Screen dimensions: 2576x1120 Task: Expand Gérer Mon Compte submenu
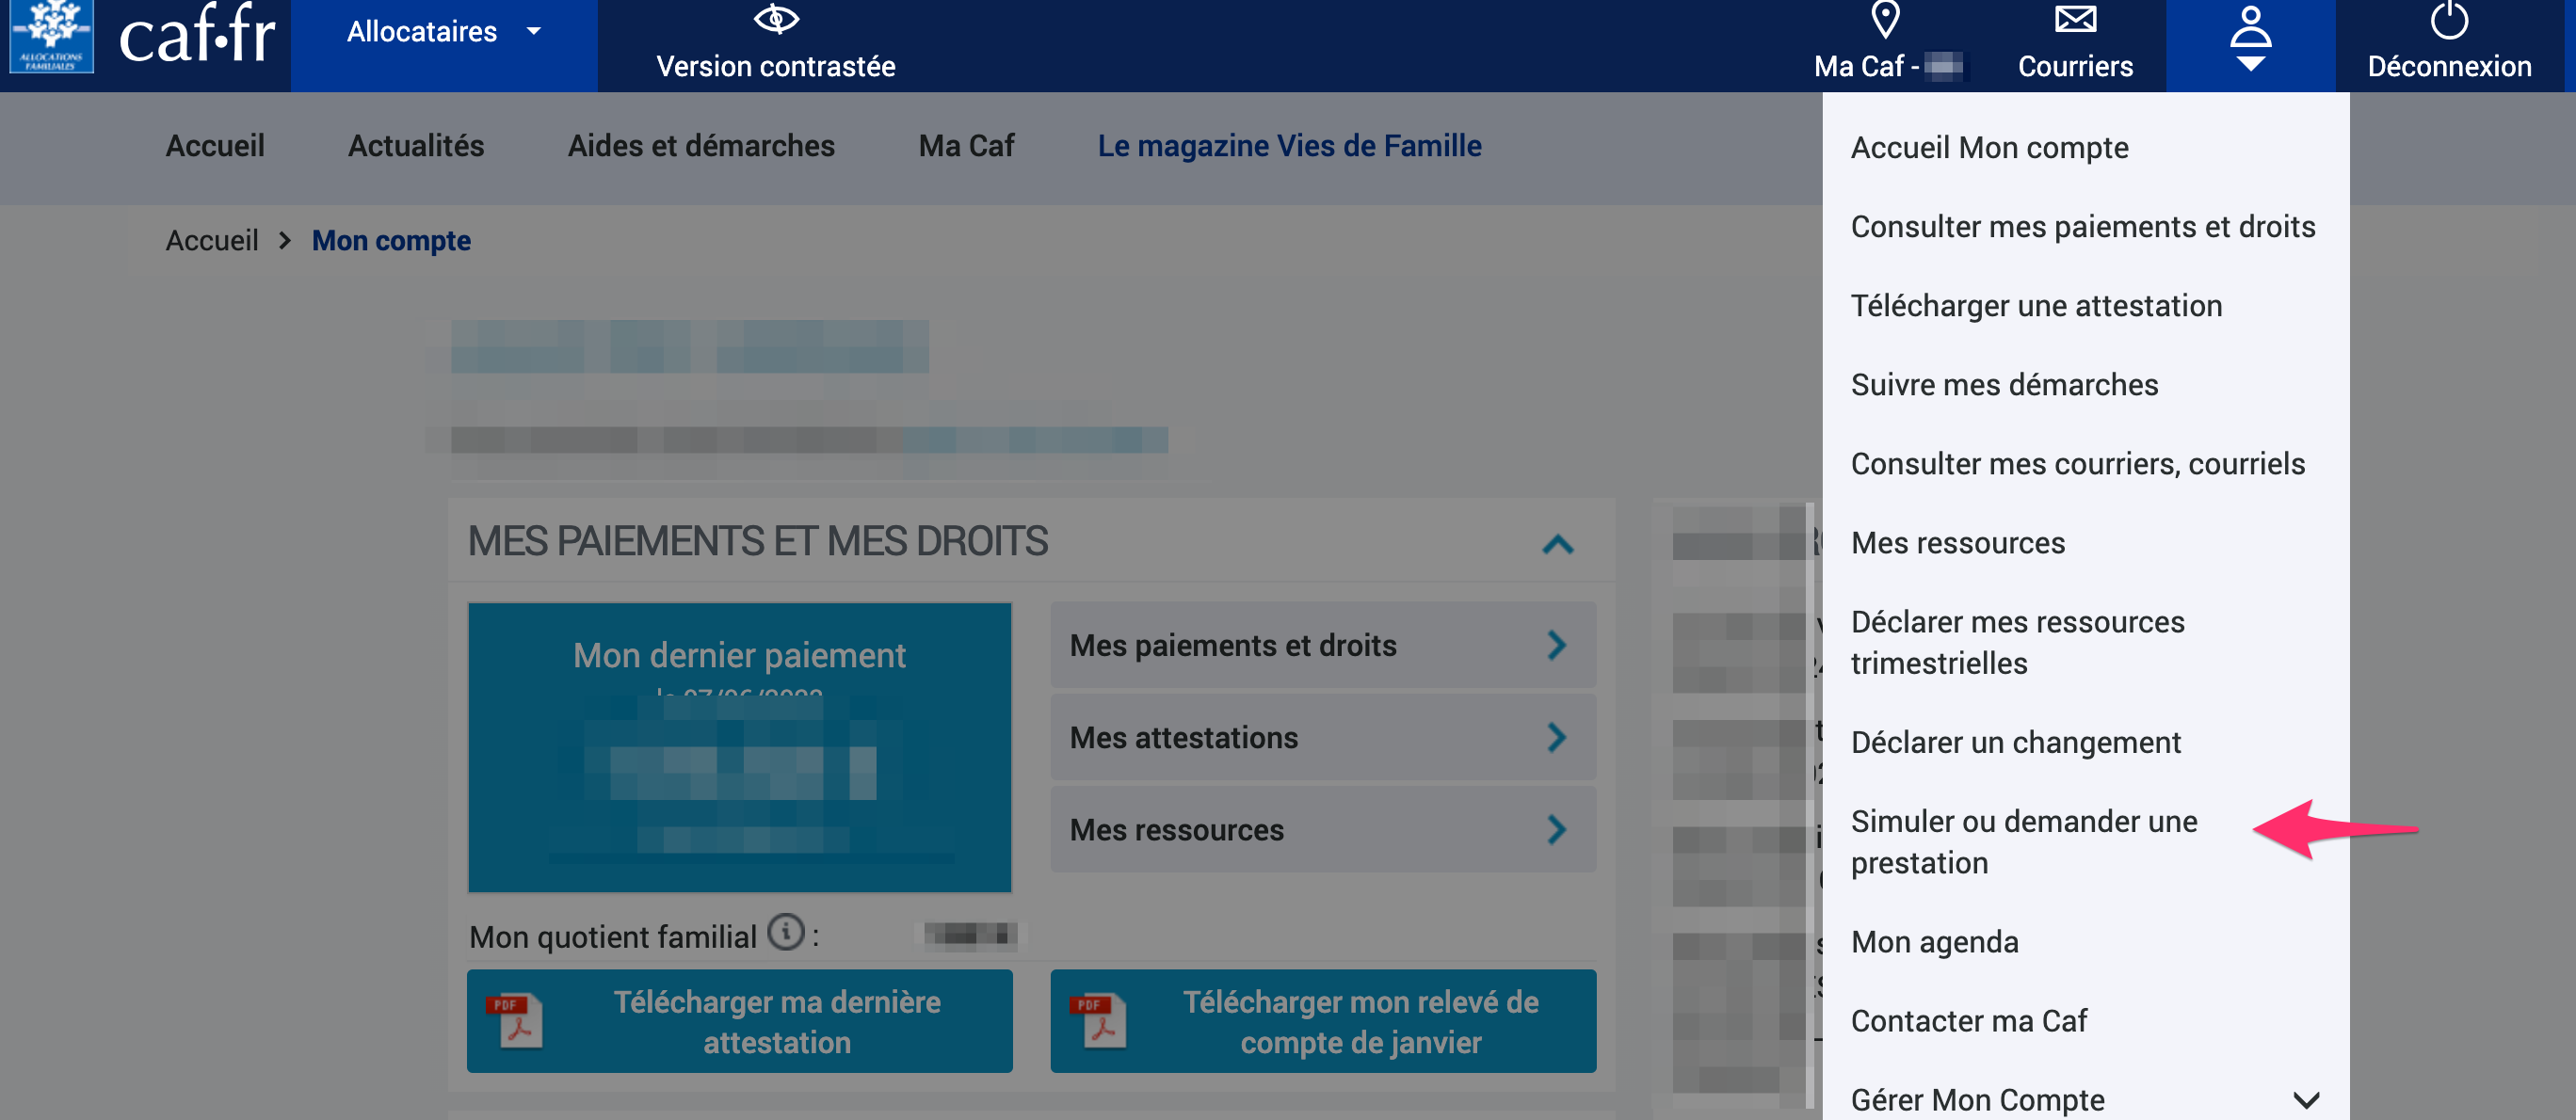2305,1099
